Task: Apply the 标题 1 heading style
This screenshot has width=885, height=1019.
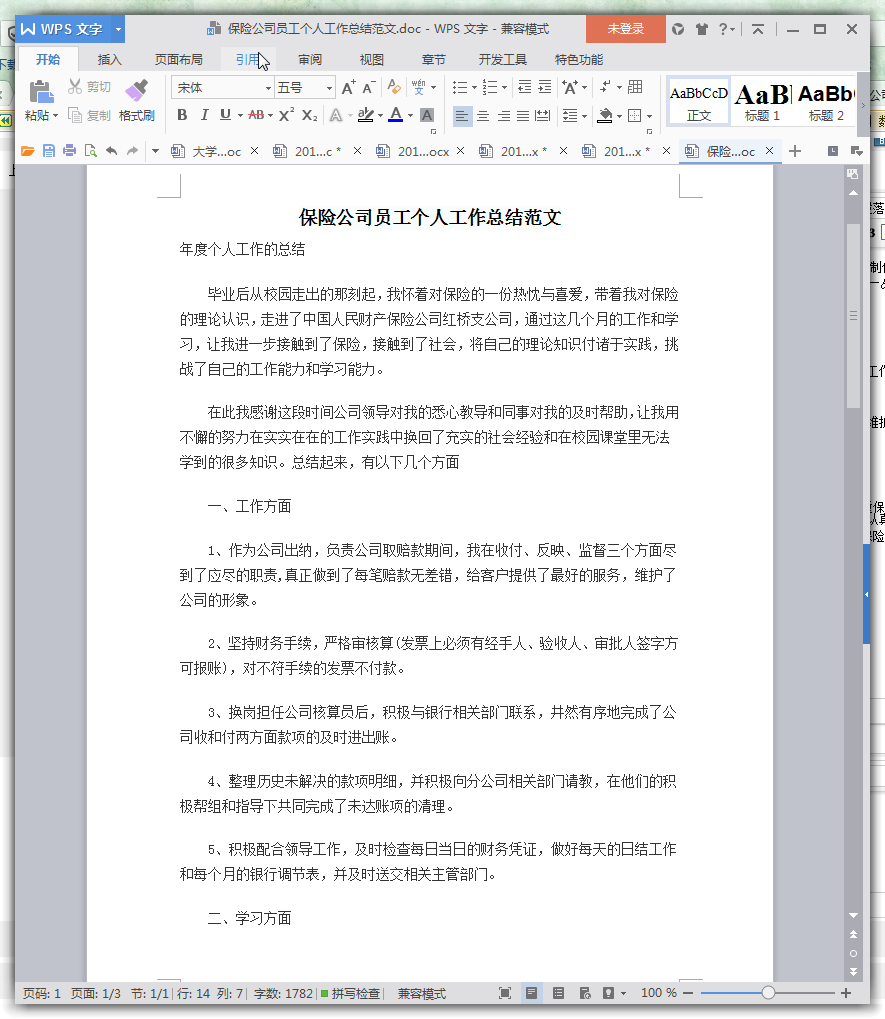Action: point(762,101)
